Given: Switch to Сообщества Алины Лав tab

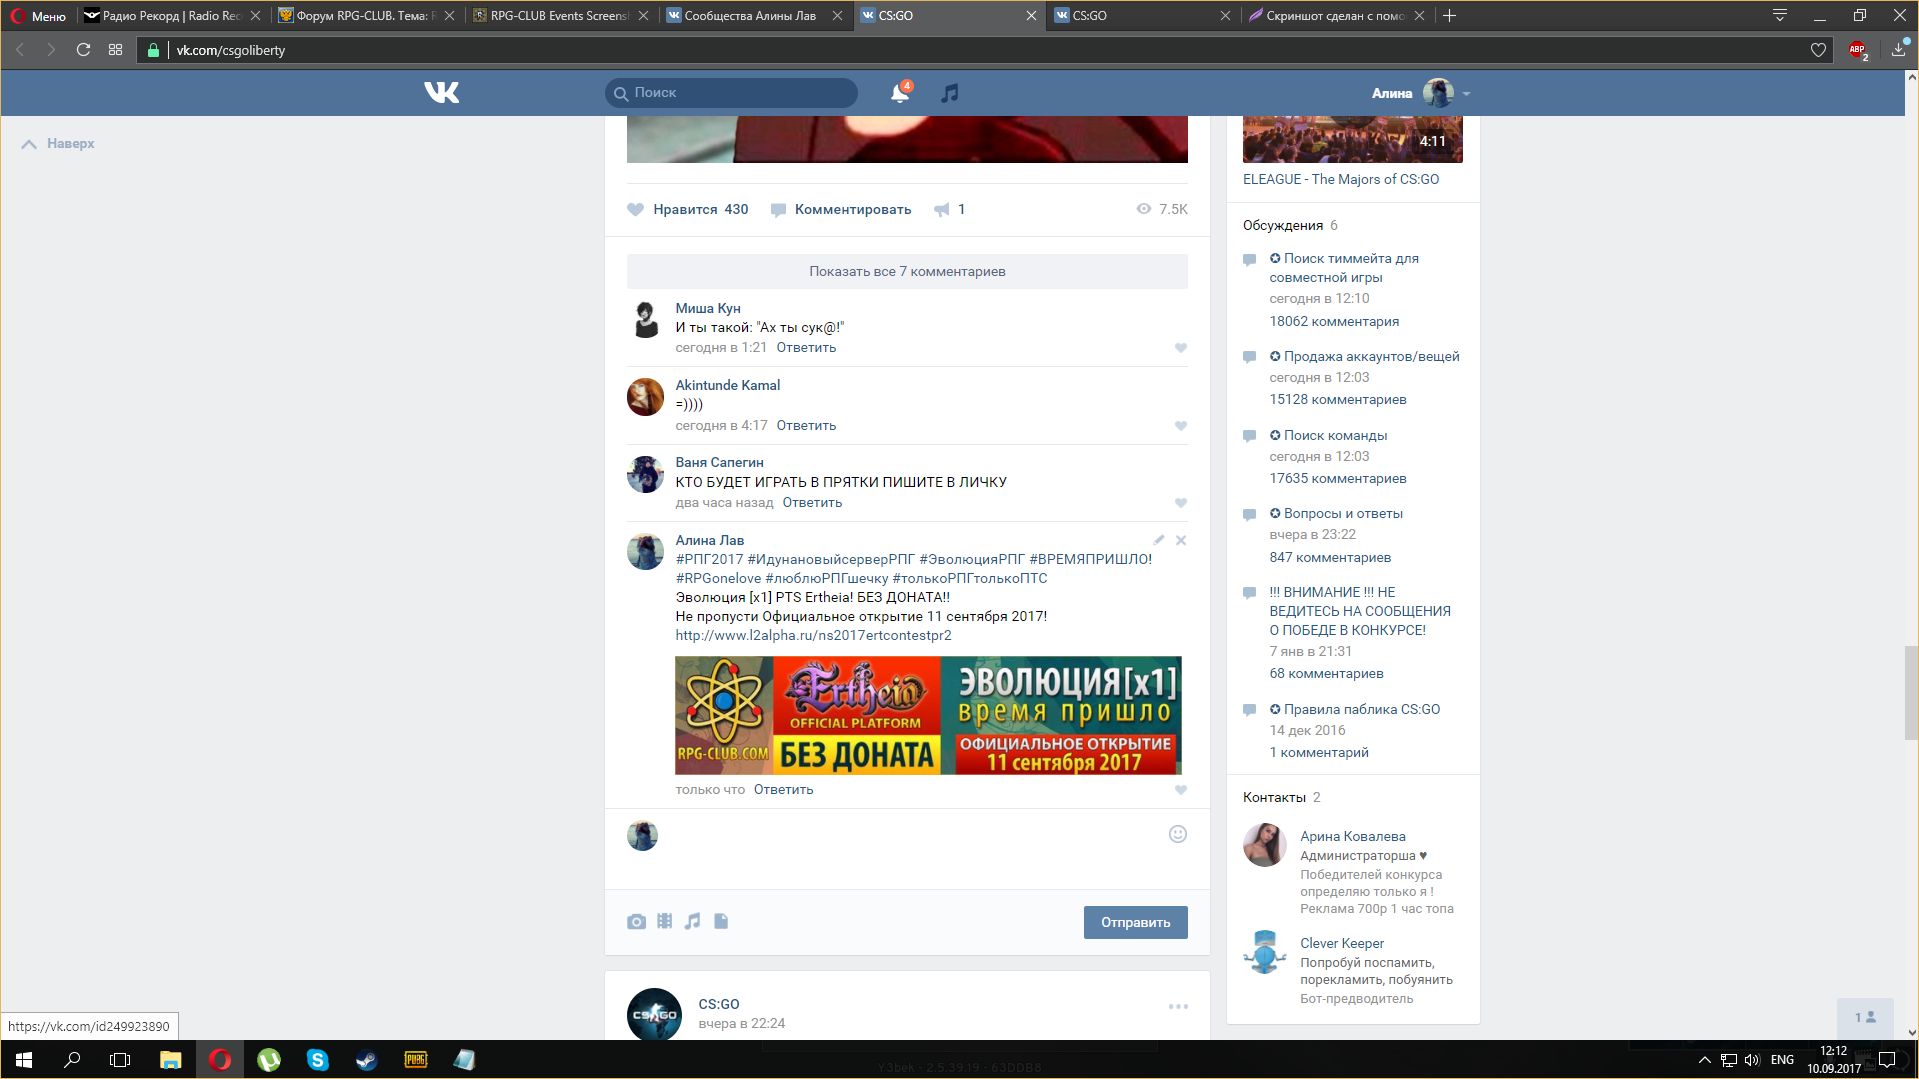Looking at the screenshot, I should (754, 16).
